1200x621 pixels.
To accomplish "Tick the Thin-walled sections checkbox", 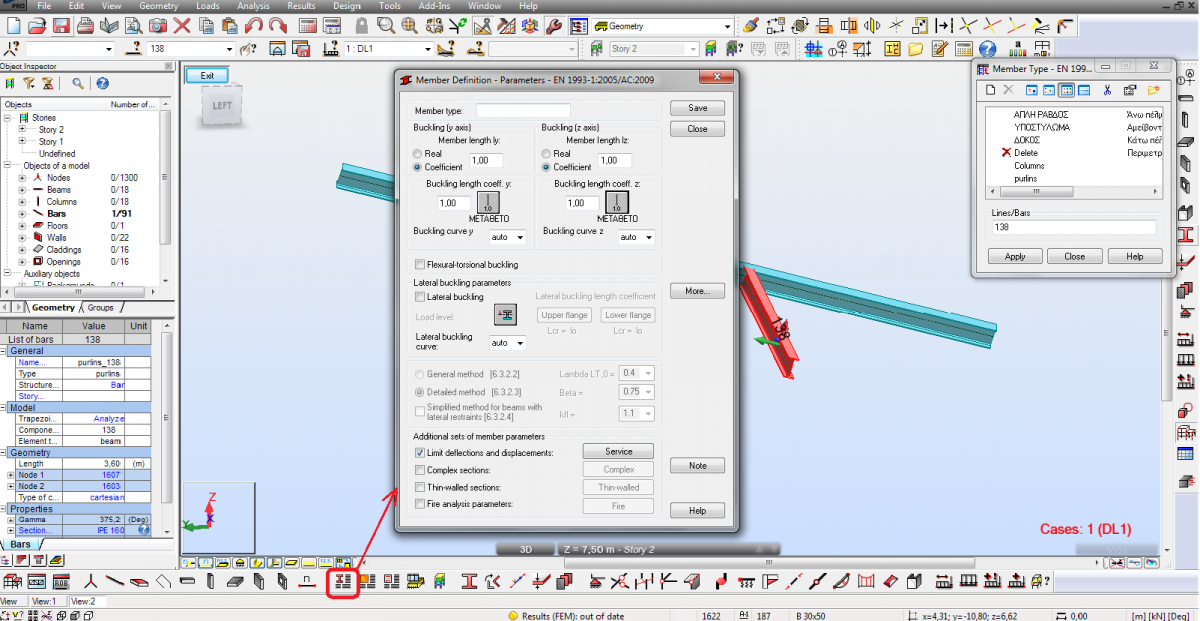I will pyautogui.click(x=420, y=487).
